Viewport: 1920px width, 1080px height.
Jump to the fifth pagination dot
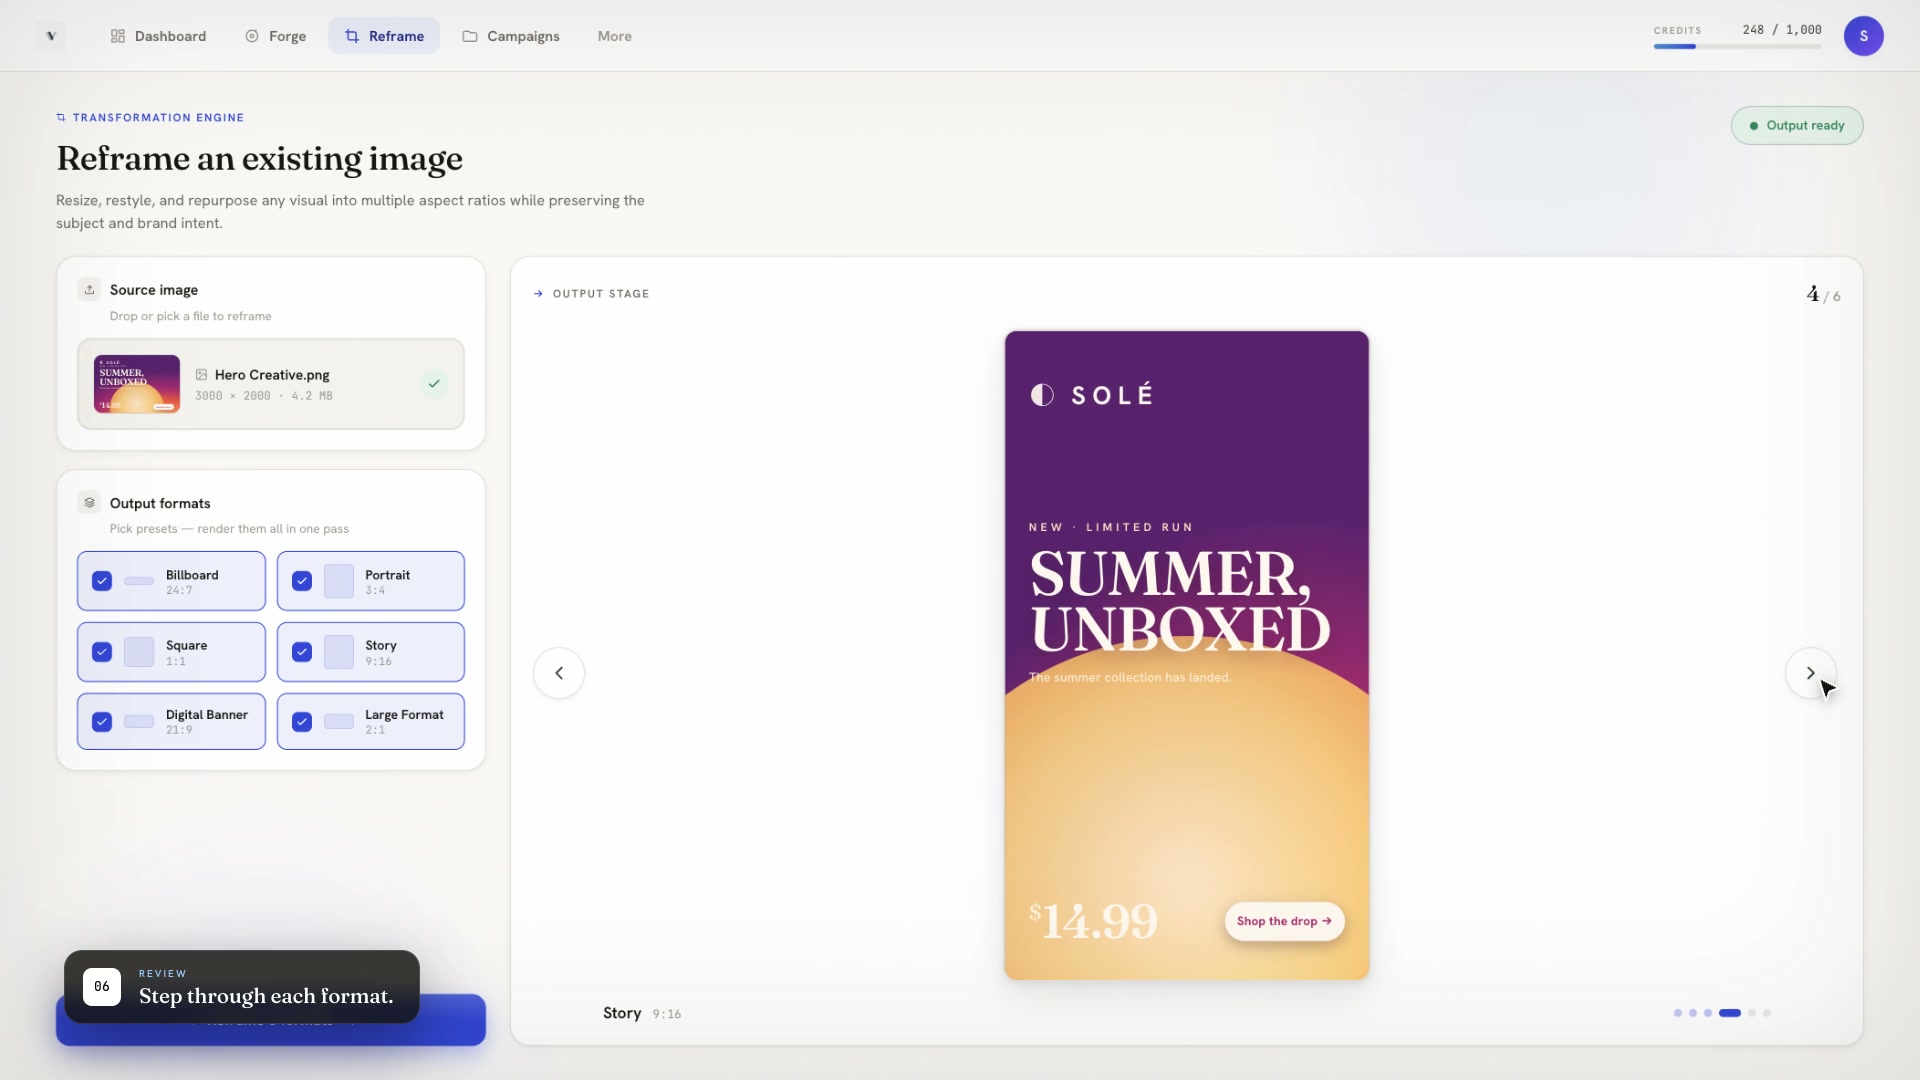tap(1752, 1013)
